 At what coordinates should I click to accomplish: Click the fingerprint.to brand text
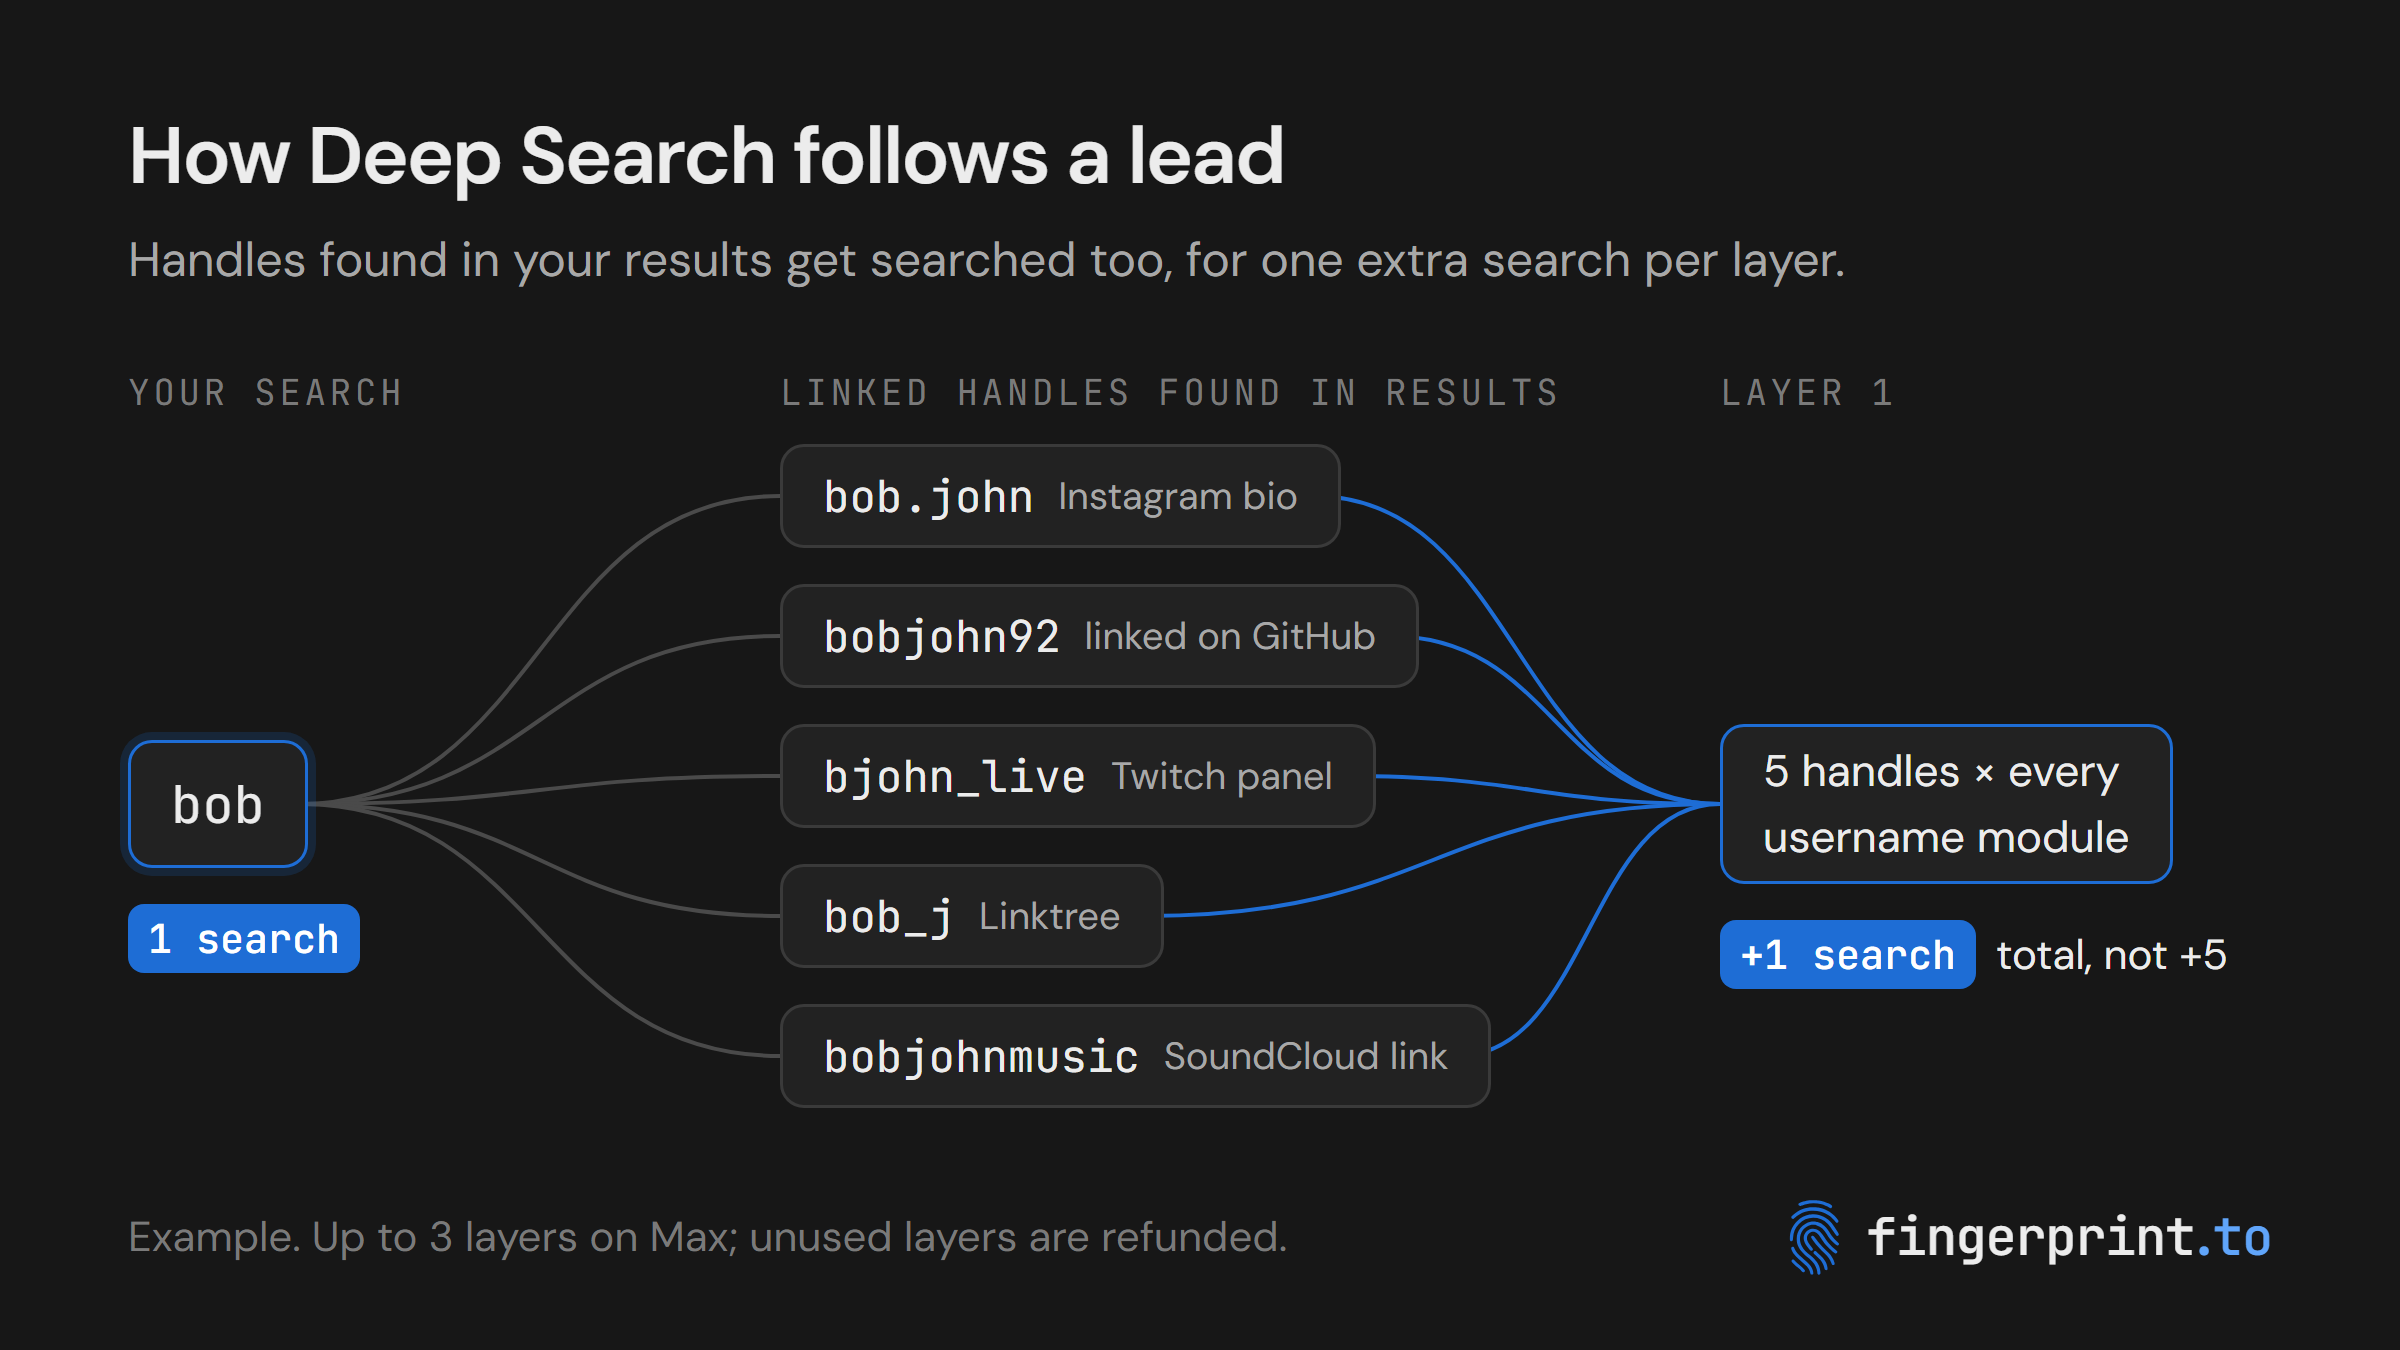(x=2068, y=1238)
